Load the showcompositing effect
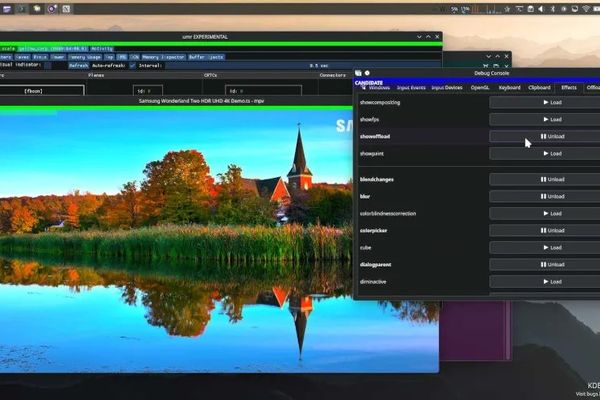This screenshot has width=600, height=400. (545, 103)
